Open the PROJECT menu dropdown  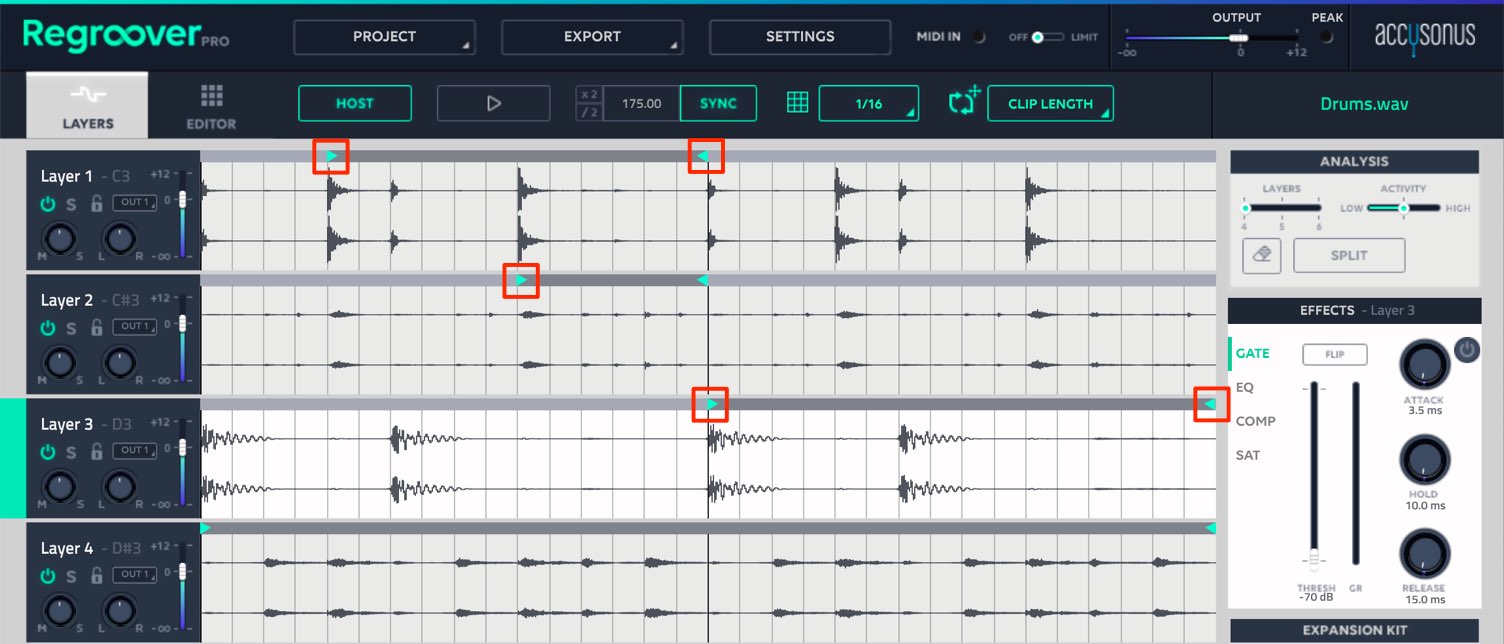pyautogui.click(x=384, y=37)
